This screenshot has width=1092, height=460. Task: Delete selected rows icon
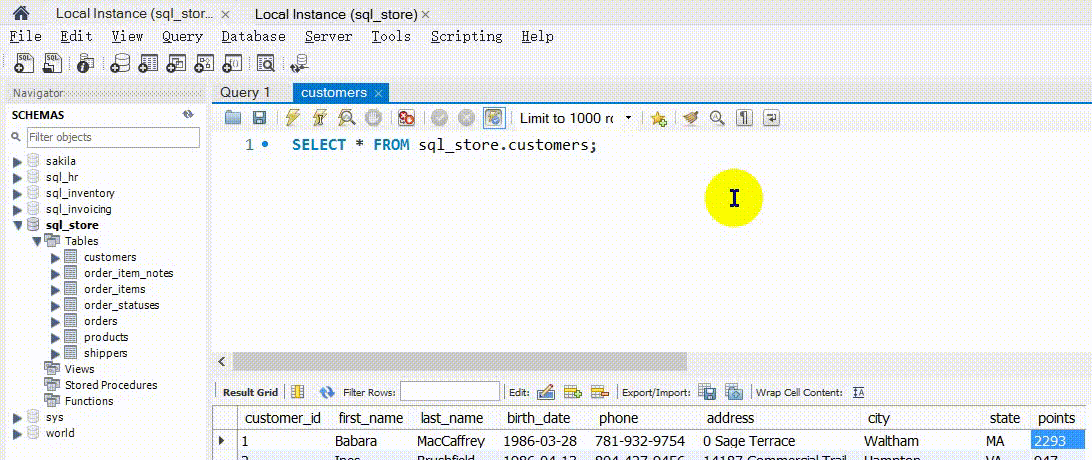[600, 392]
